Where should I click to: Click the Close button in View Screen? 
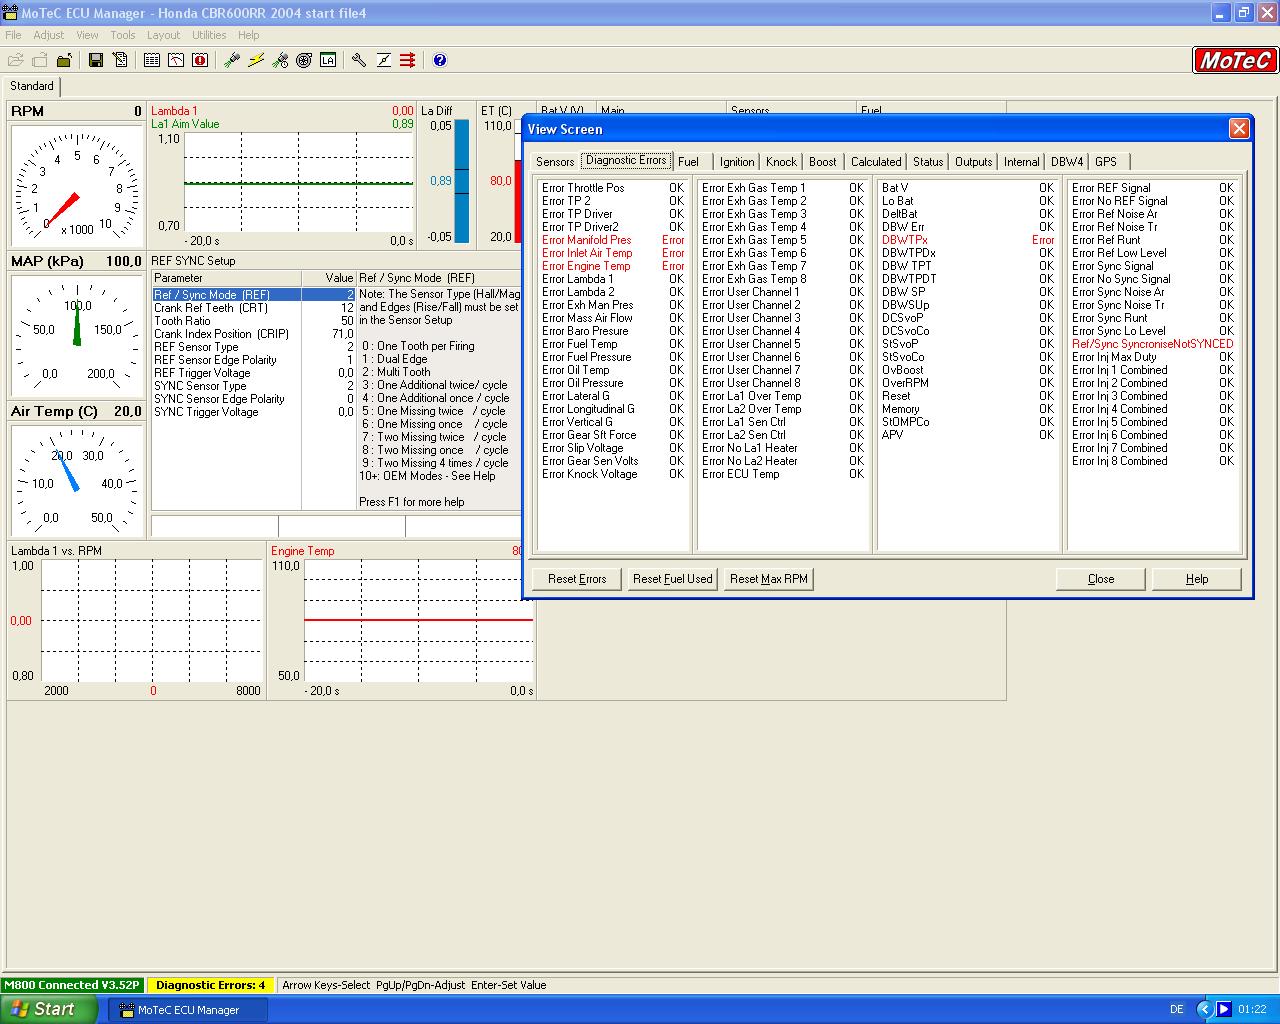click(1101, 579)
